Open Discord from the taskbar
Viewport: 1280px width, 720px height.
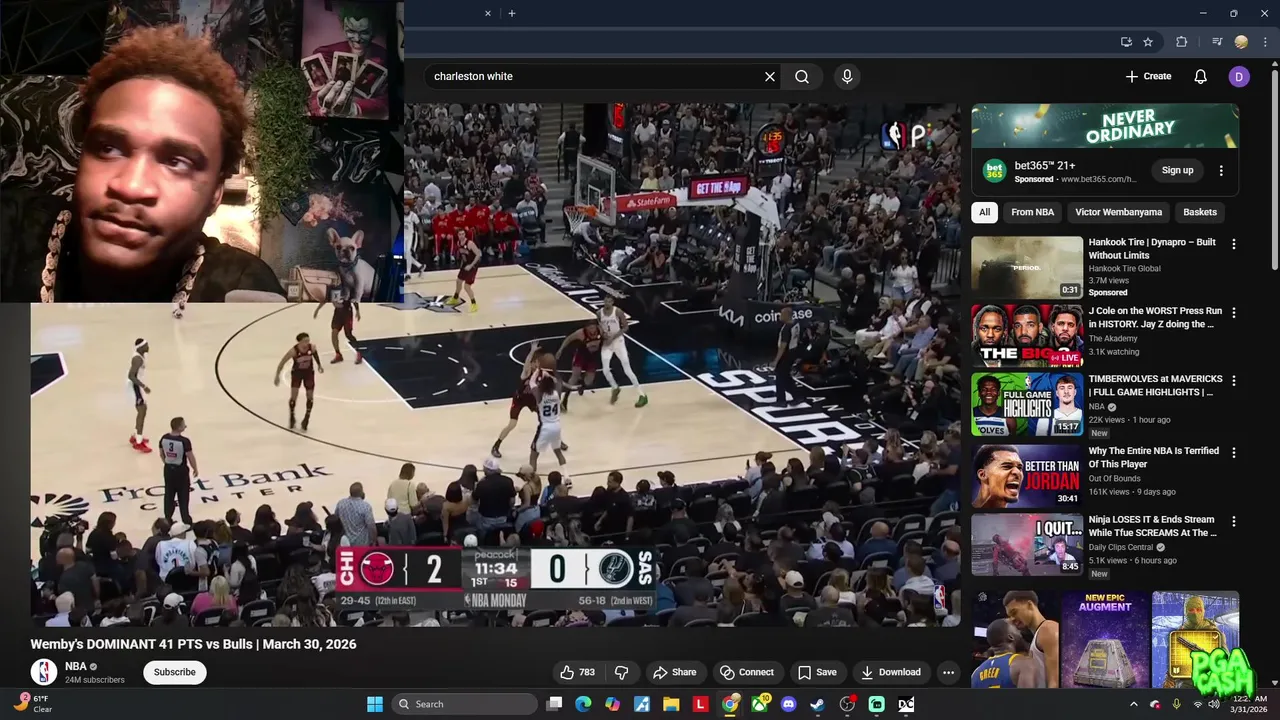pyautogui.click(x=789, y=704)
